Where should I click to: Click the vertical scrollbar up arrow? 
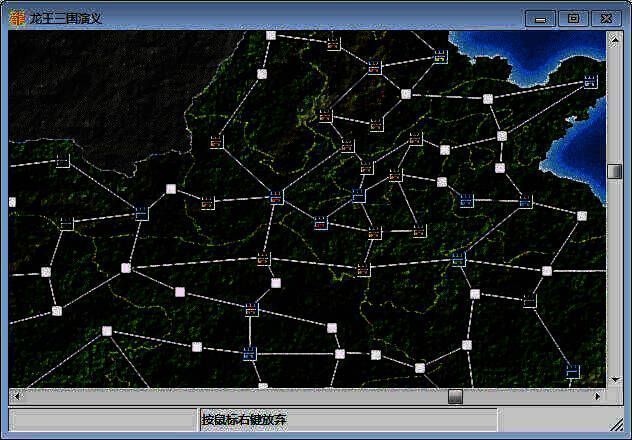click(x=614, y=40)
